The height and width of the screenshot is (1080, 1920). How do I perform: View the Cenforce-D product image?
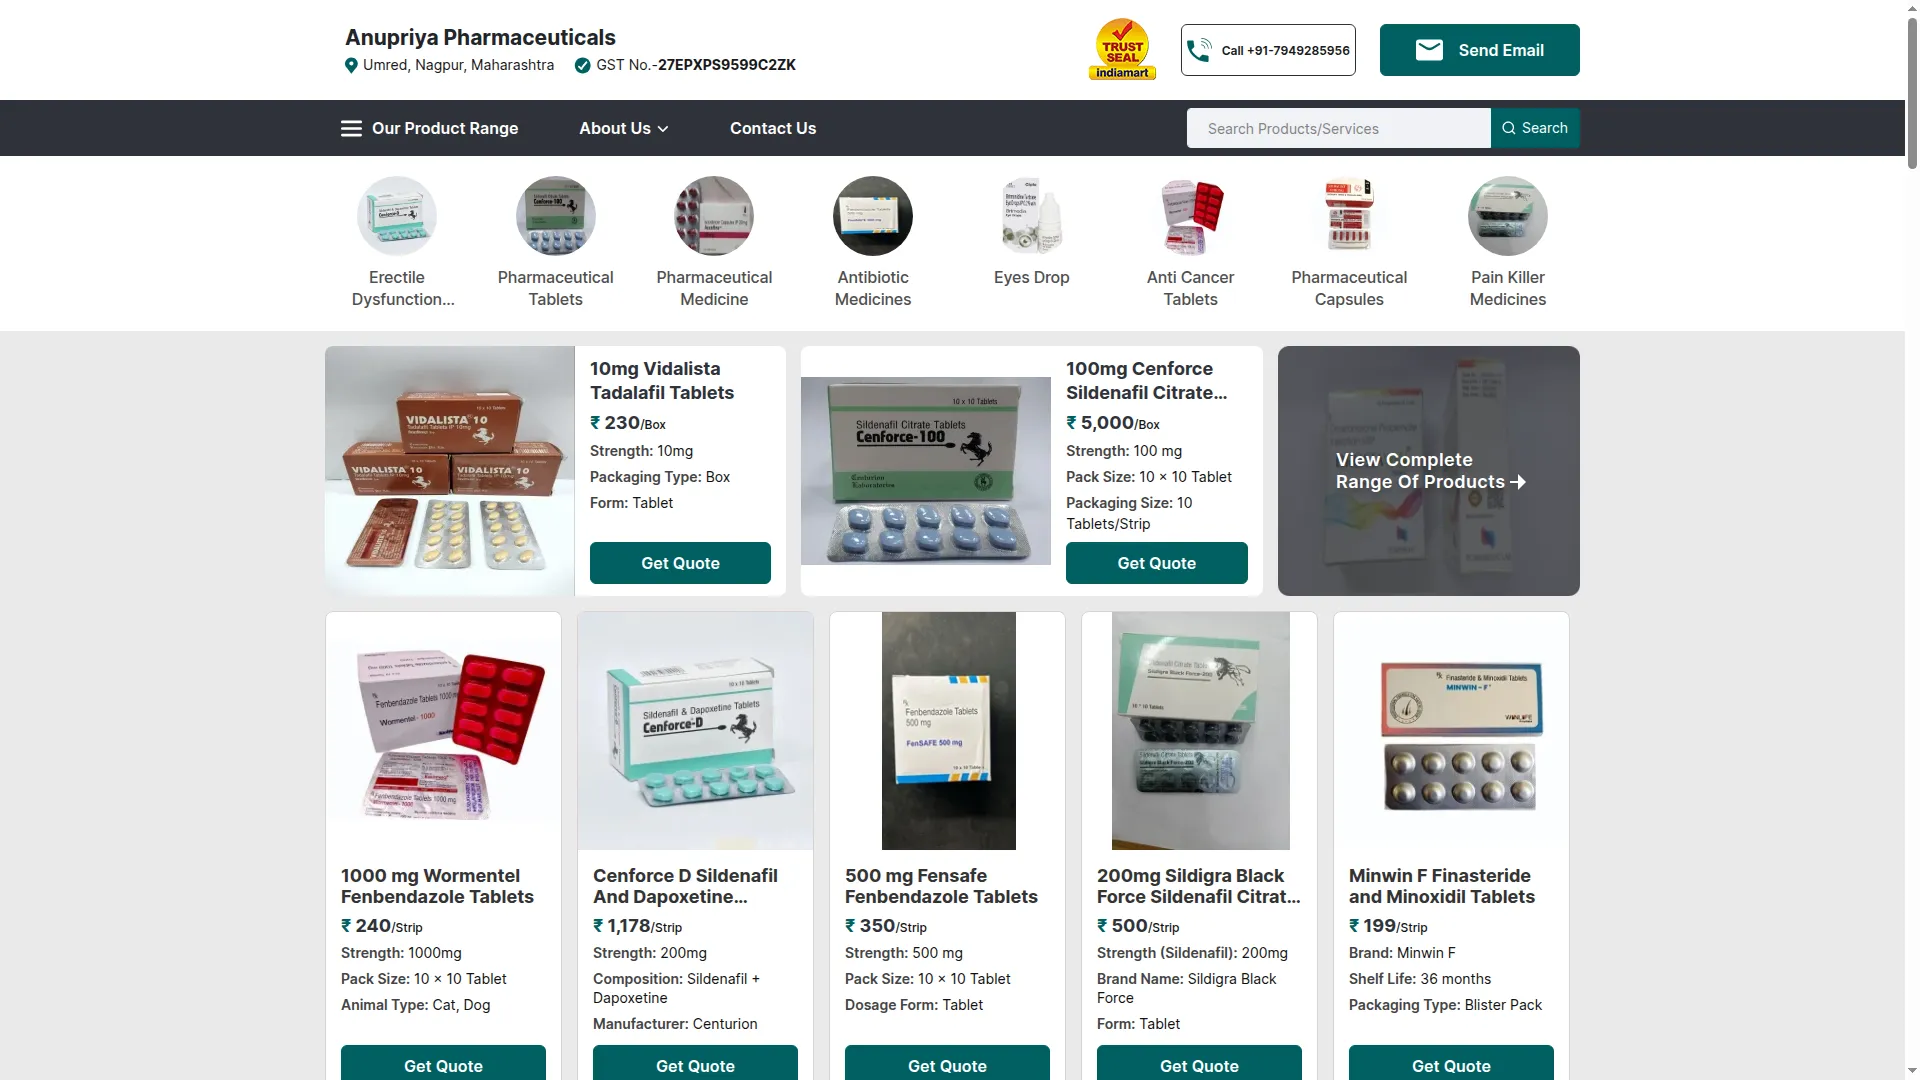point(695,731)
